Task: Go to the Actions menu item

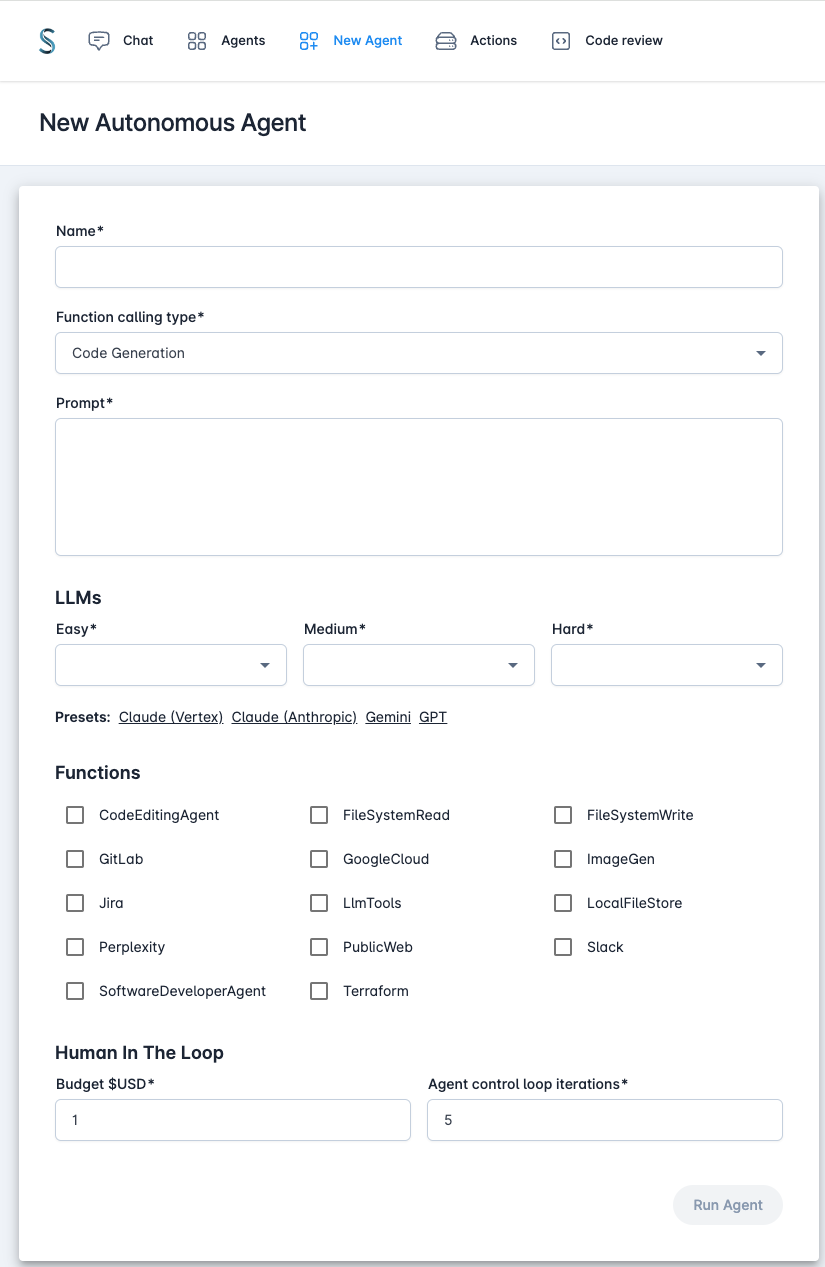Action: click(x=476, y=41)
